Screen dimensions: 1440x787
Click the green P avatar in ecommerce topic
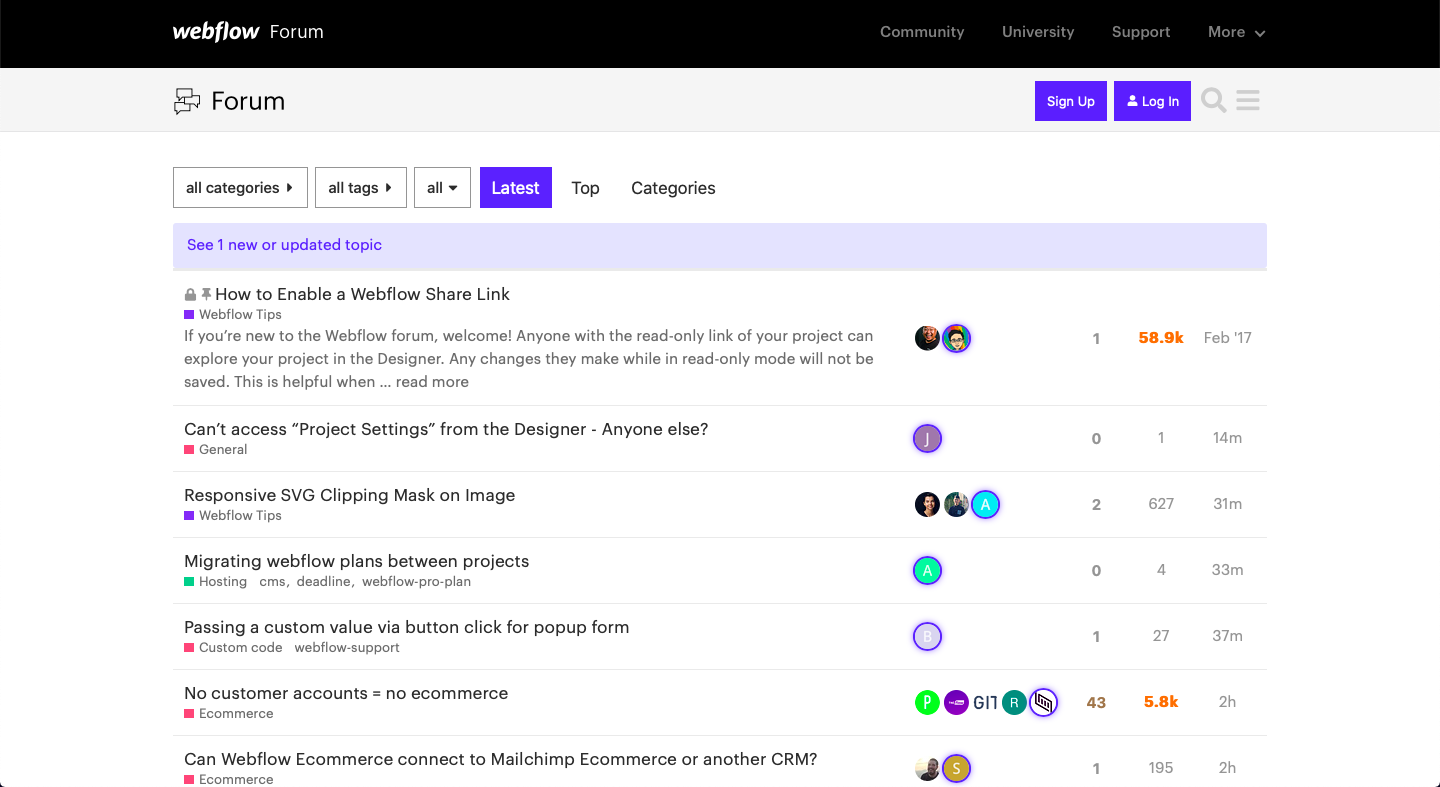click(928, 702)
